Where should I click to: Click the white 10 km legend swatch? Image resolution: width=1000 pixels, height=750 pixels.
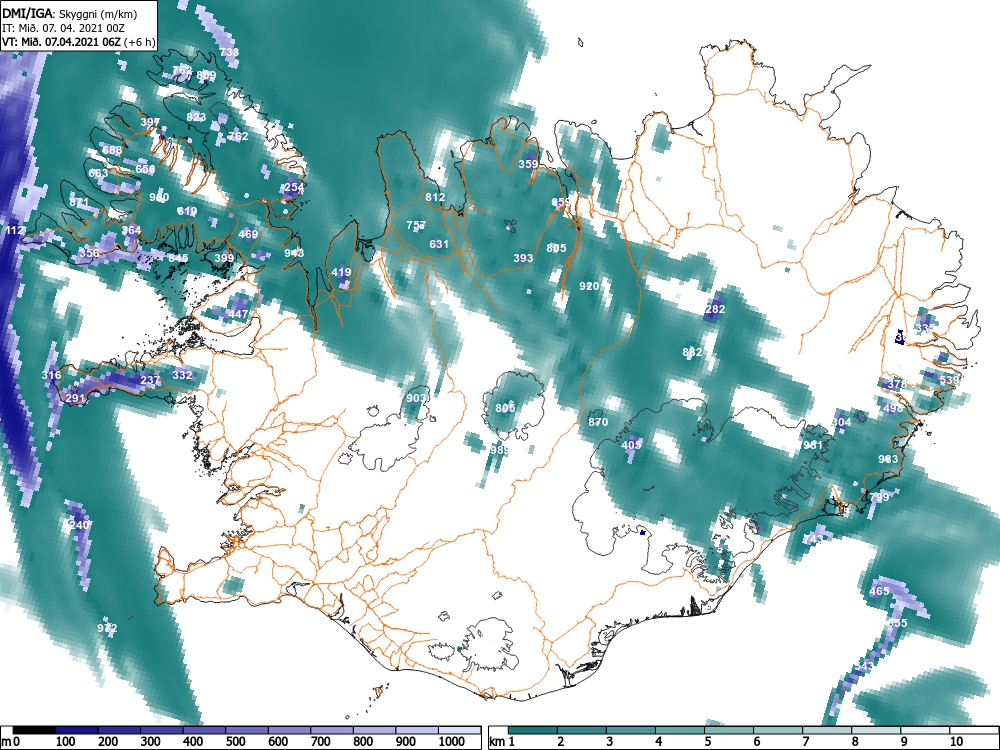click(973, 730)
